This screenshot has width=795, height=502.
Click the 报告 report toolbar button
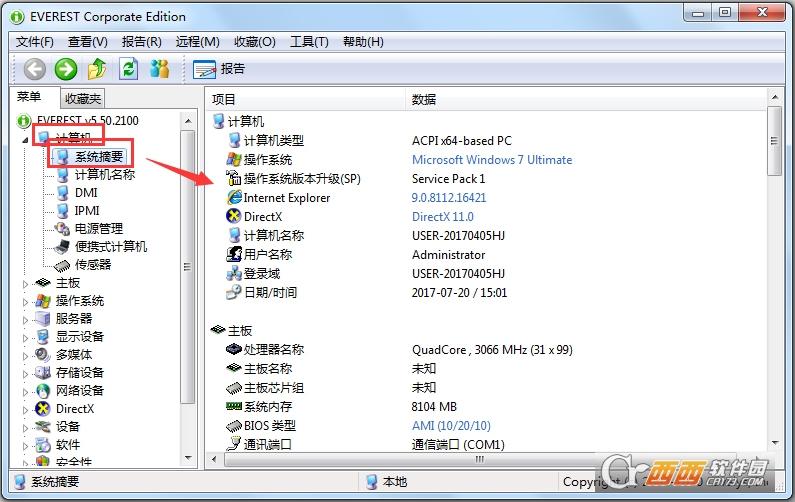coord(219,69)
